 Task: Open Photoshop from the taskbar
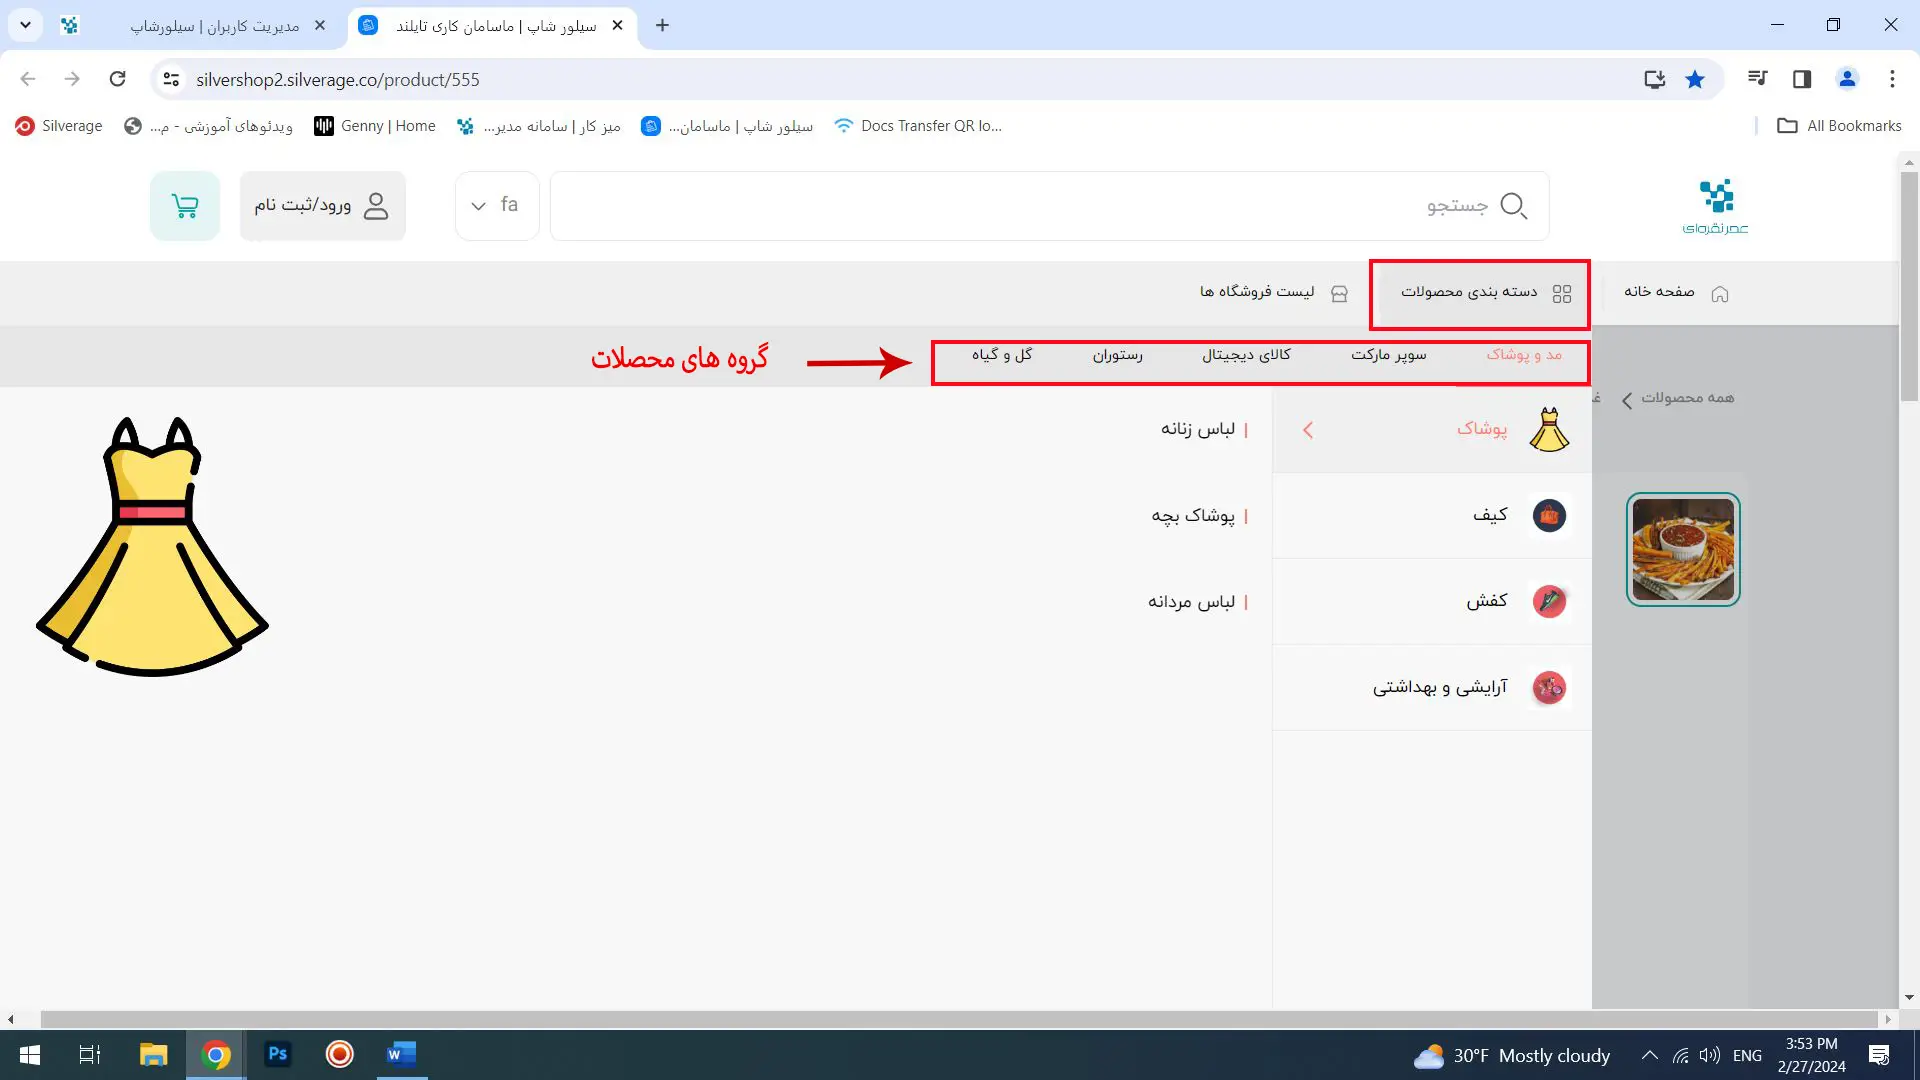pos(278,1055)
